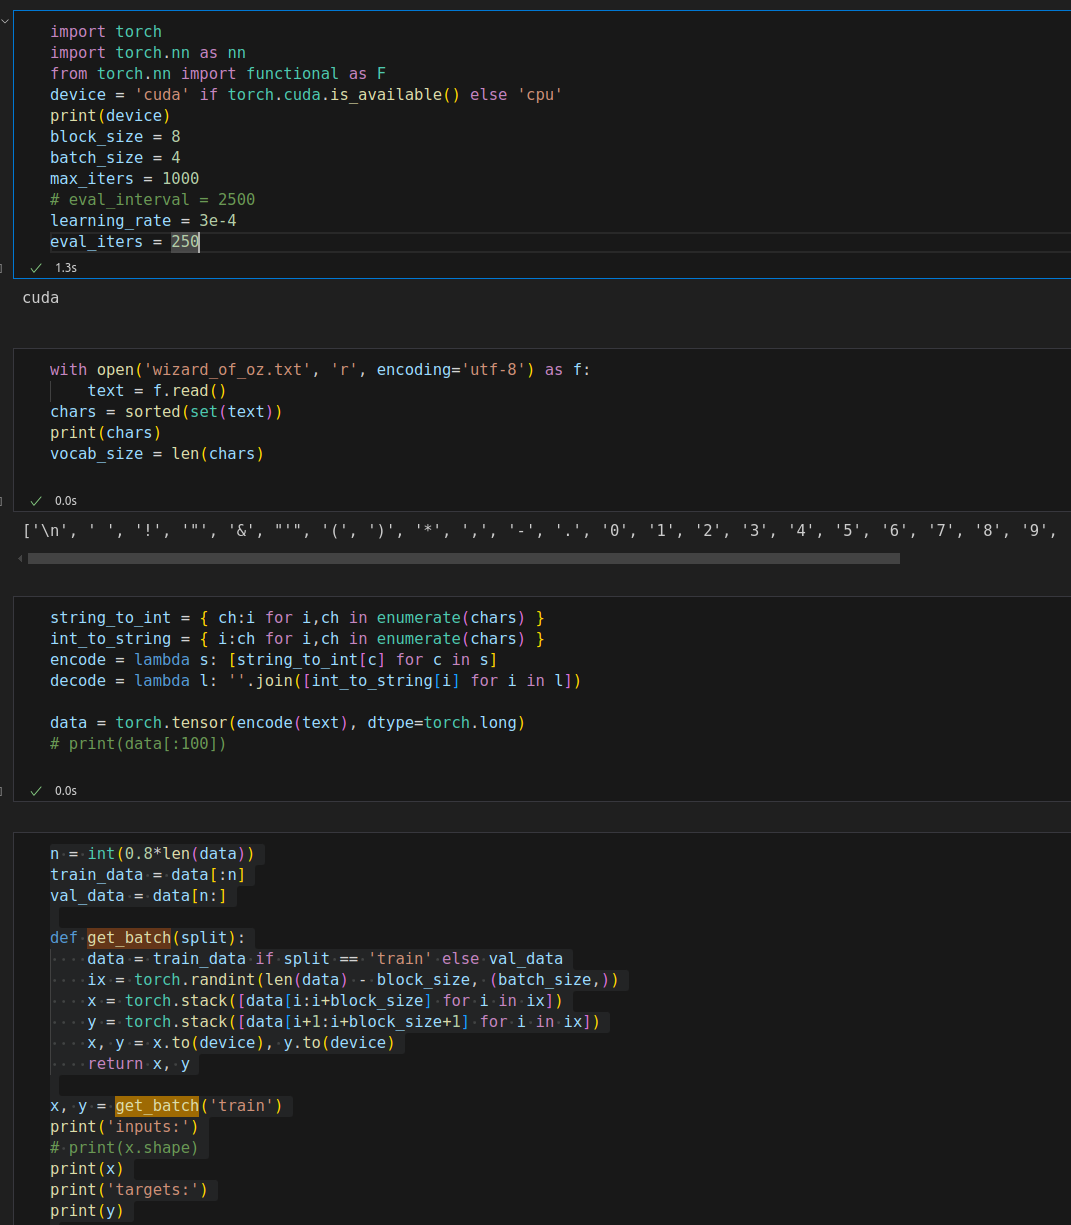Click the 'x.to(device), y.to(device)' line

pos(241,1043)
